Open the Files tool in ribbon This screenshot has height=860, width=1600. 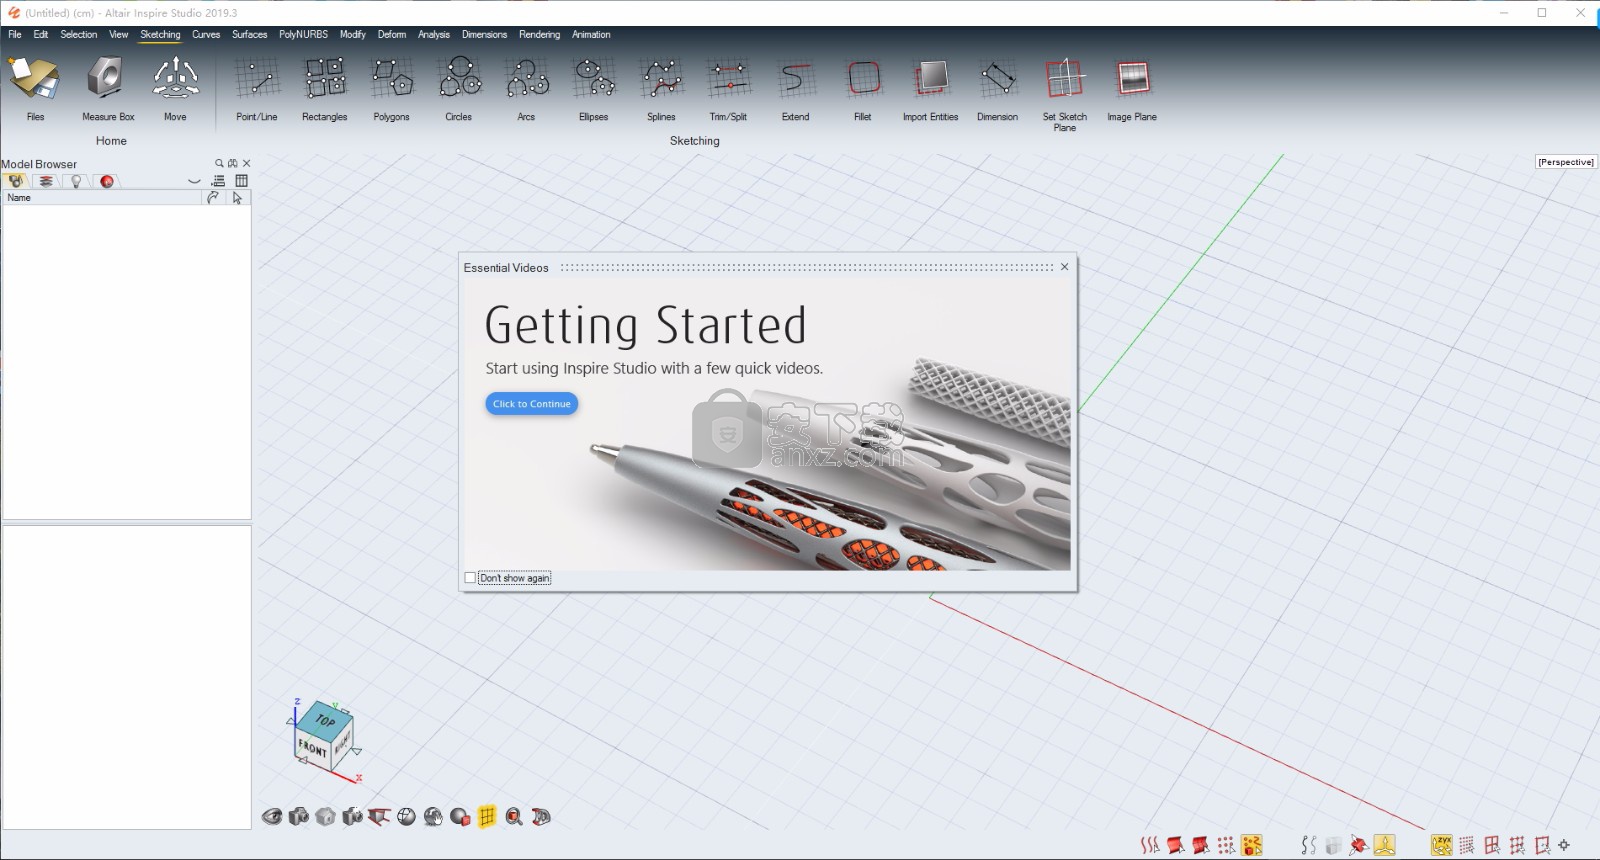[x=35, y=88]
